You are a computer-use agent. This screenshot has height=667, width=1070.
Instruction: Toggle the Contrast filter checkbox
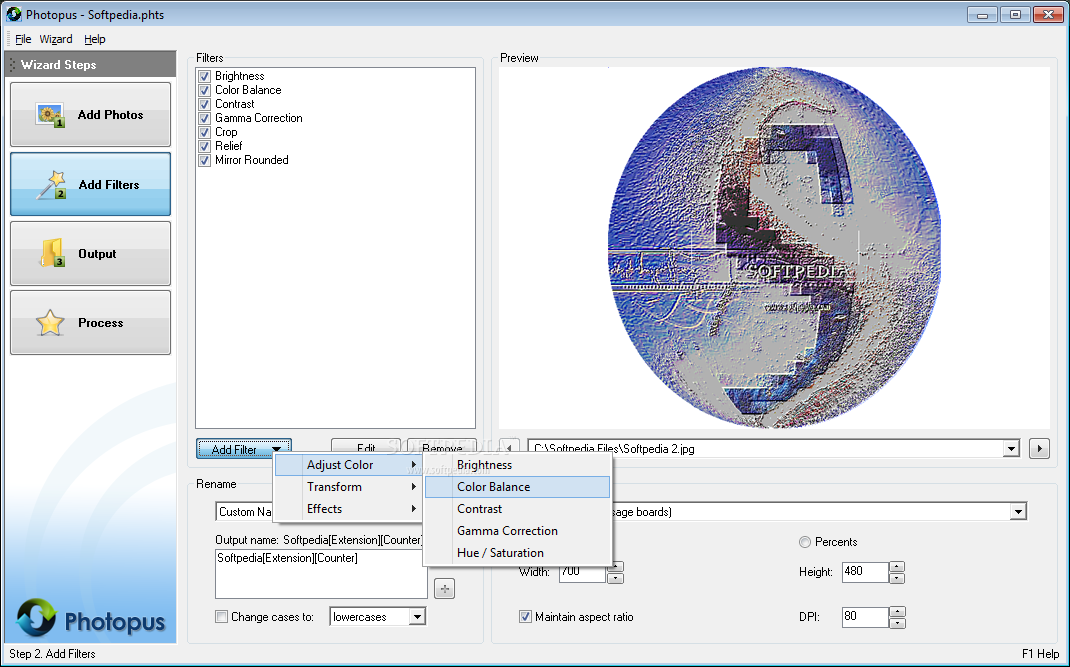204,104
